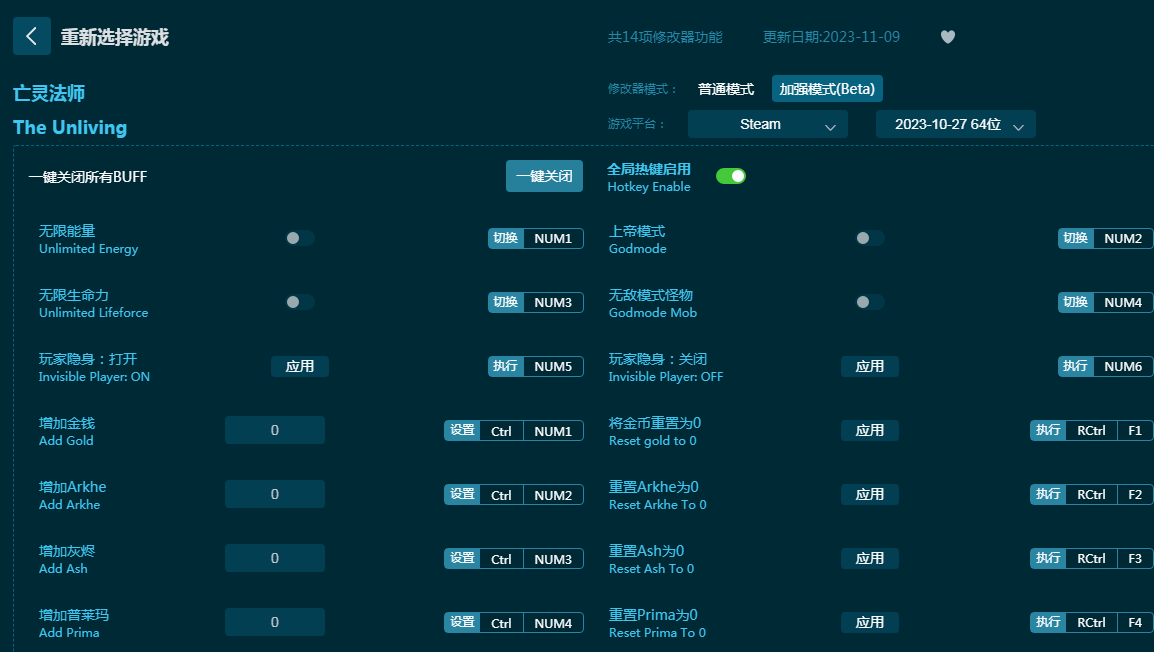Click 设置 hotkey button for Add Ash

coord(462,559)
